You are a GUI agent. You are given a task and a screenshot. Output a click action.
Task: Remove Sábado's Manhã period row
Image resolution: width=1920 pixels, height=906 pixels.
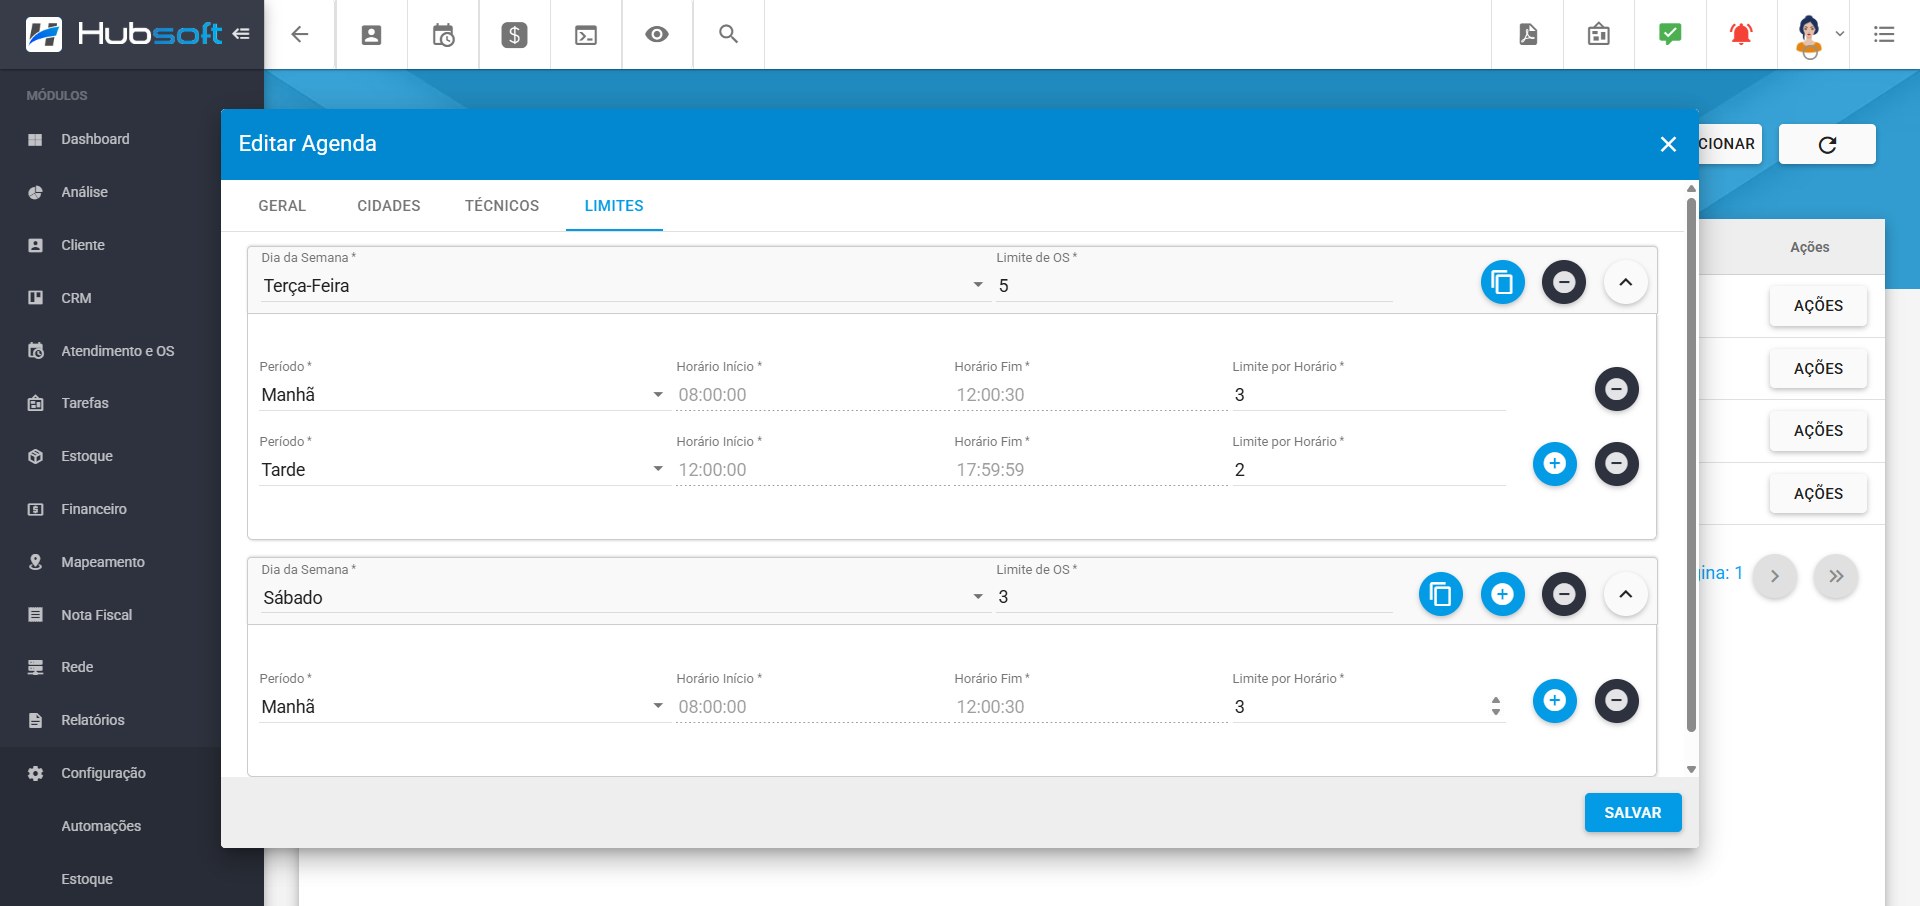(1616, 700)
